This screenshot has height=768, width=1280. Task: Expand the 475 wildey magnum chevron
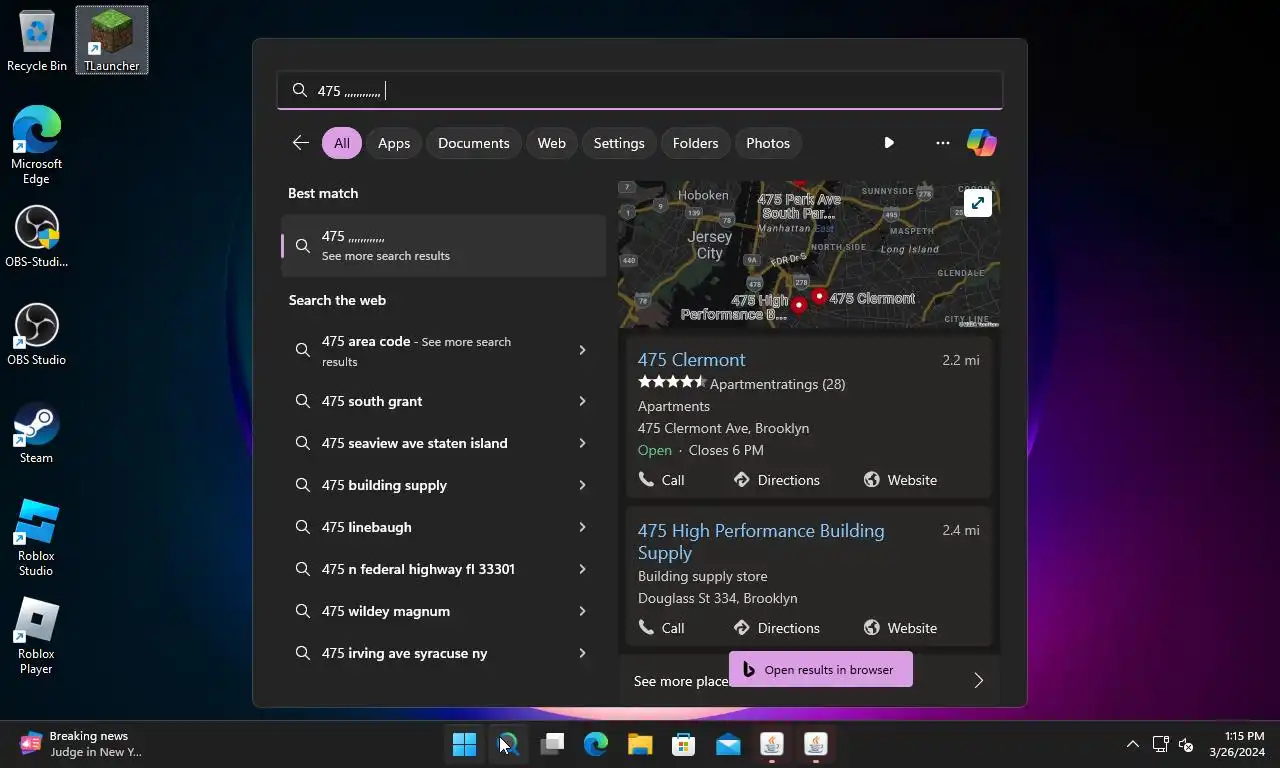pos(582,611)
